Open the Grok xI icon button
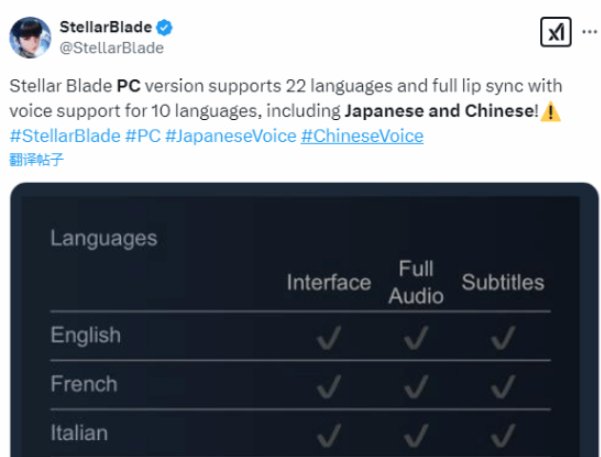The height and width of the screenshot is (457, 601). point(555,32)
